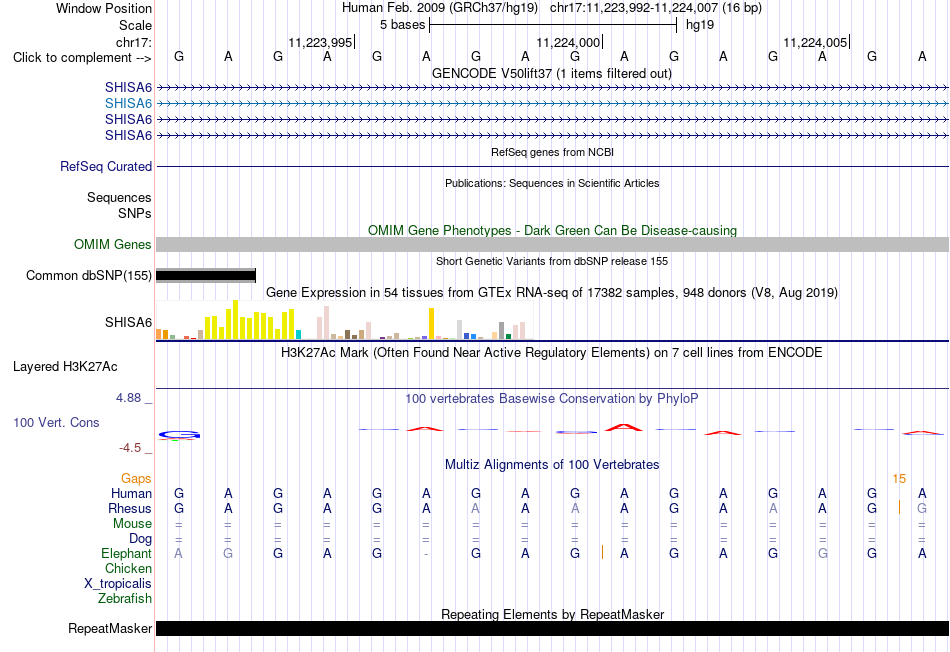The height and width of the screenshot is (652, 950).
Task: Select the Human species label
Action: [x=131, y=494]
